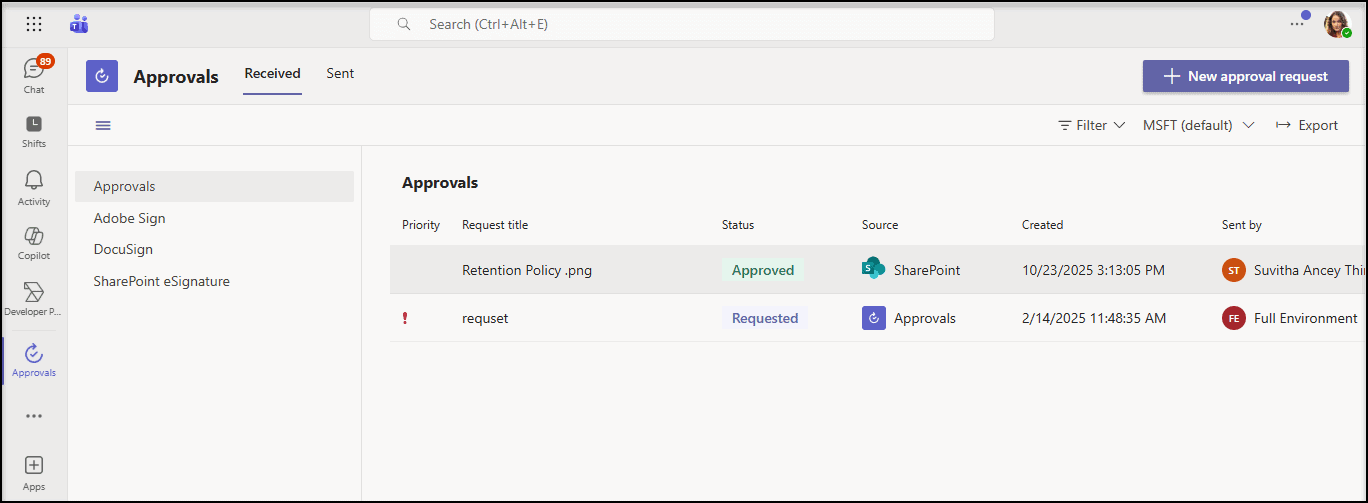Click the date 10/23/2025 3:13:05 PM
Screen dimensions: 1368x503
point(1093,270)
